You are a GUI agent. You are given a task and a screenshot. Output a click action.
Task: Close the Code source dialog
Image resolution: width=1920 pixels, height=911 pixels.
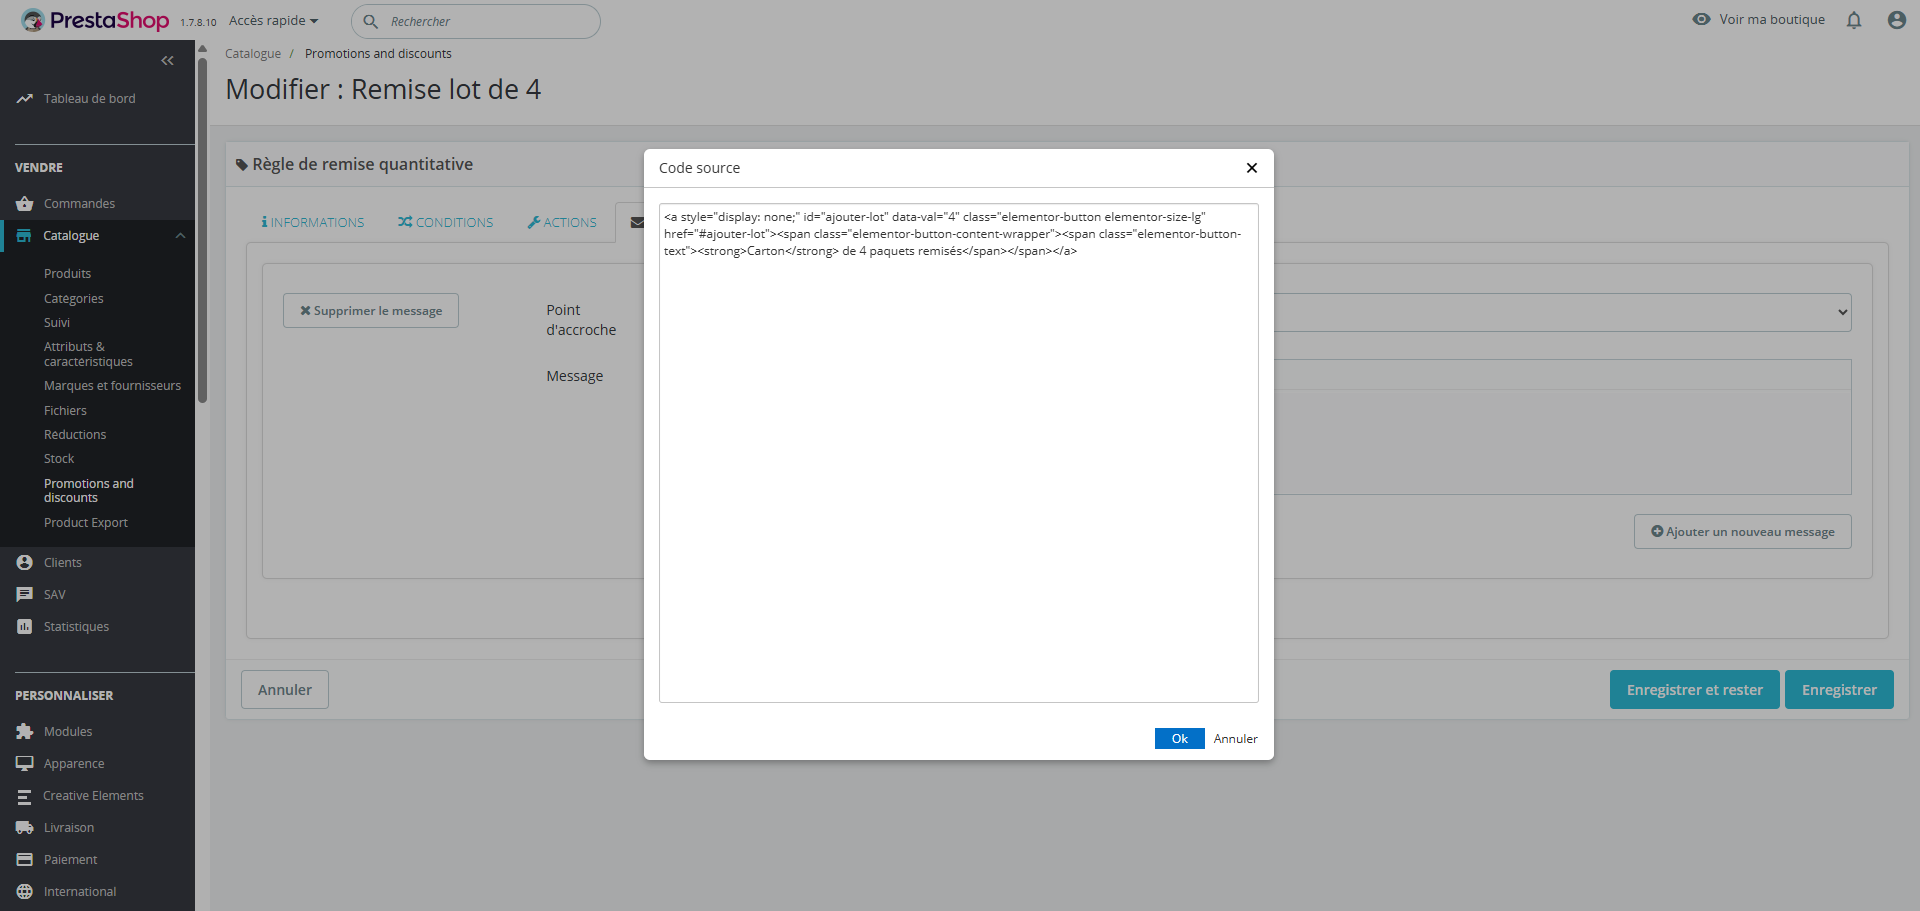tap(1251, 168)
